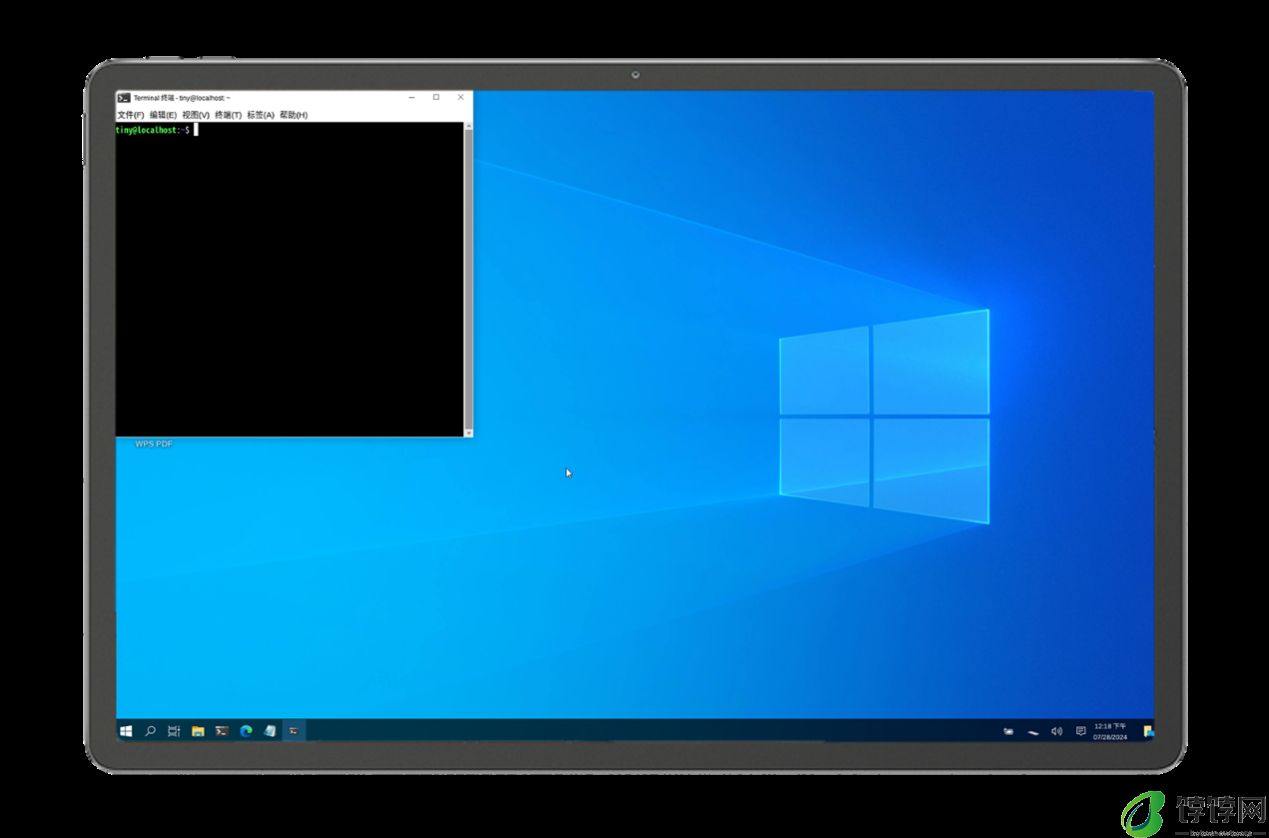This screenshot has height=838, width=1269.
Task: Select the "WPS PDF" desktop label
Action: pyautogui.click(x=154, y=443)
